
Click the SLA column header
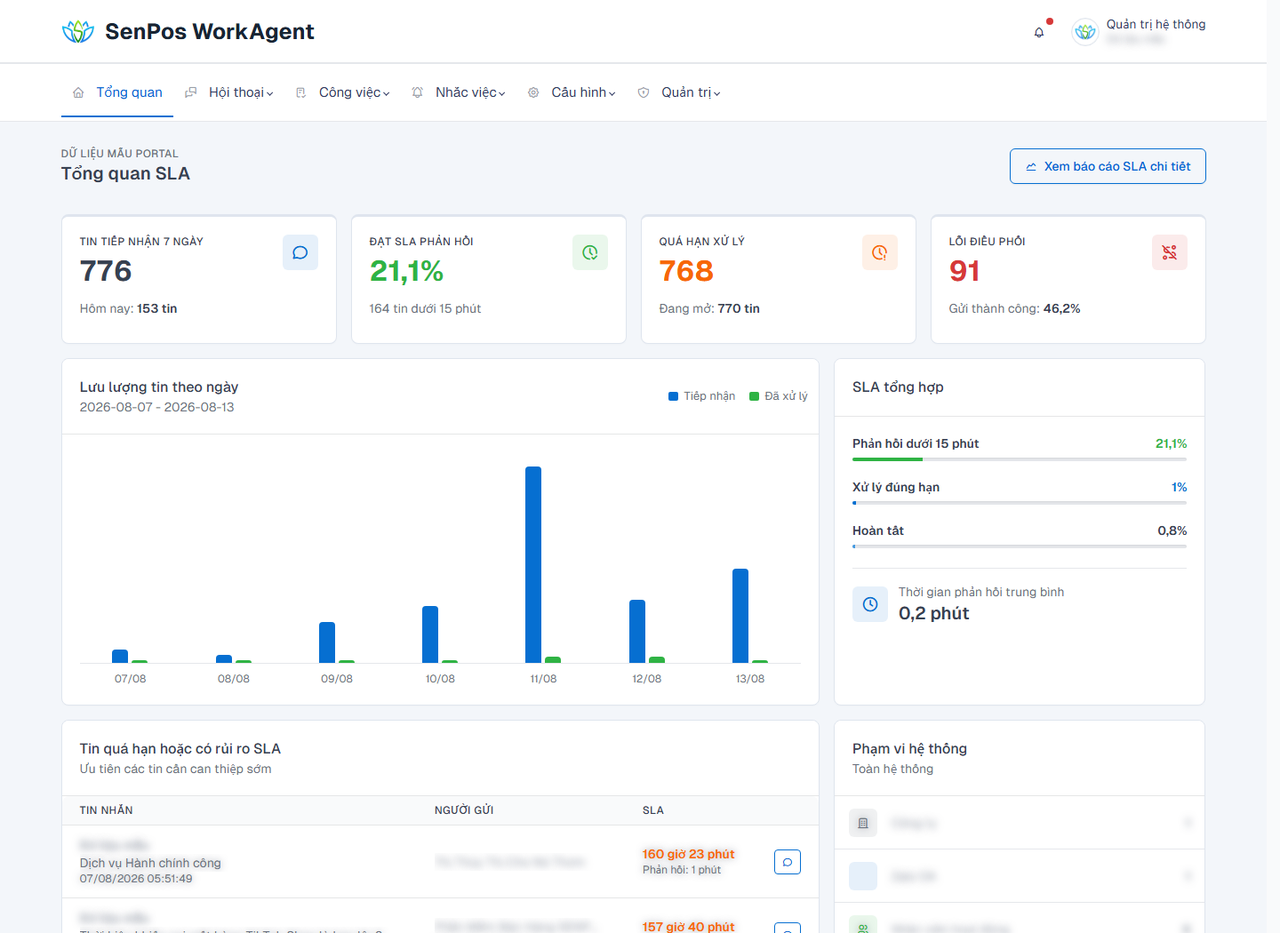(x=653, y=810)
